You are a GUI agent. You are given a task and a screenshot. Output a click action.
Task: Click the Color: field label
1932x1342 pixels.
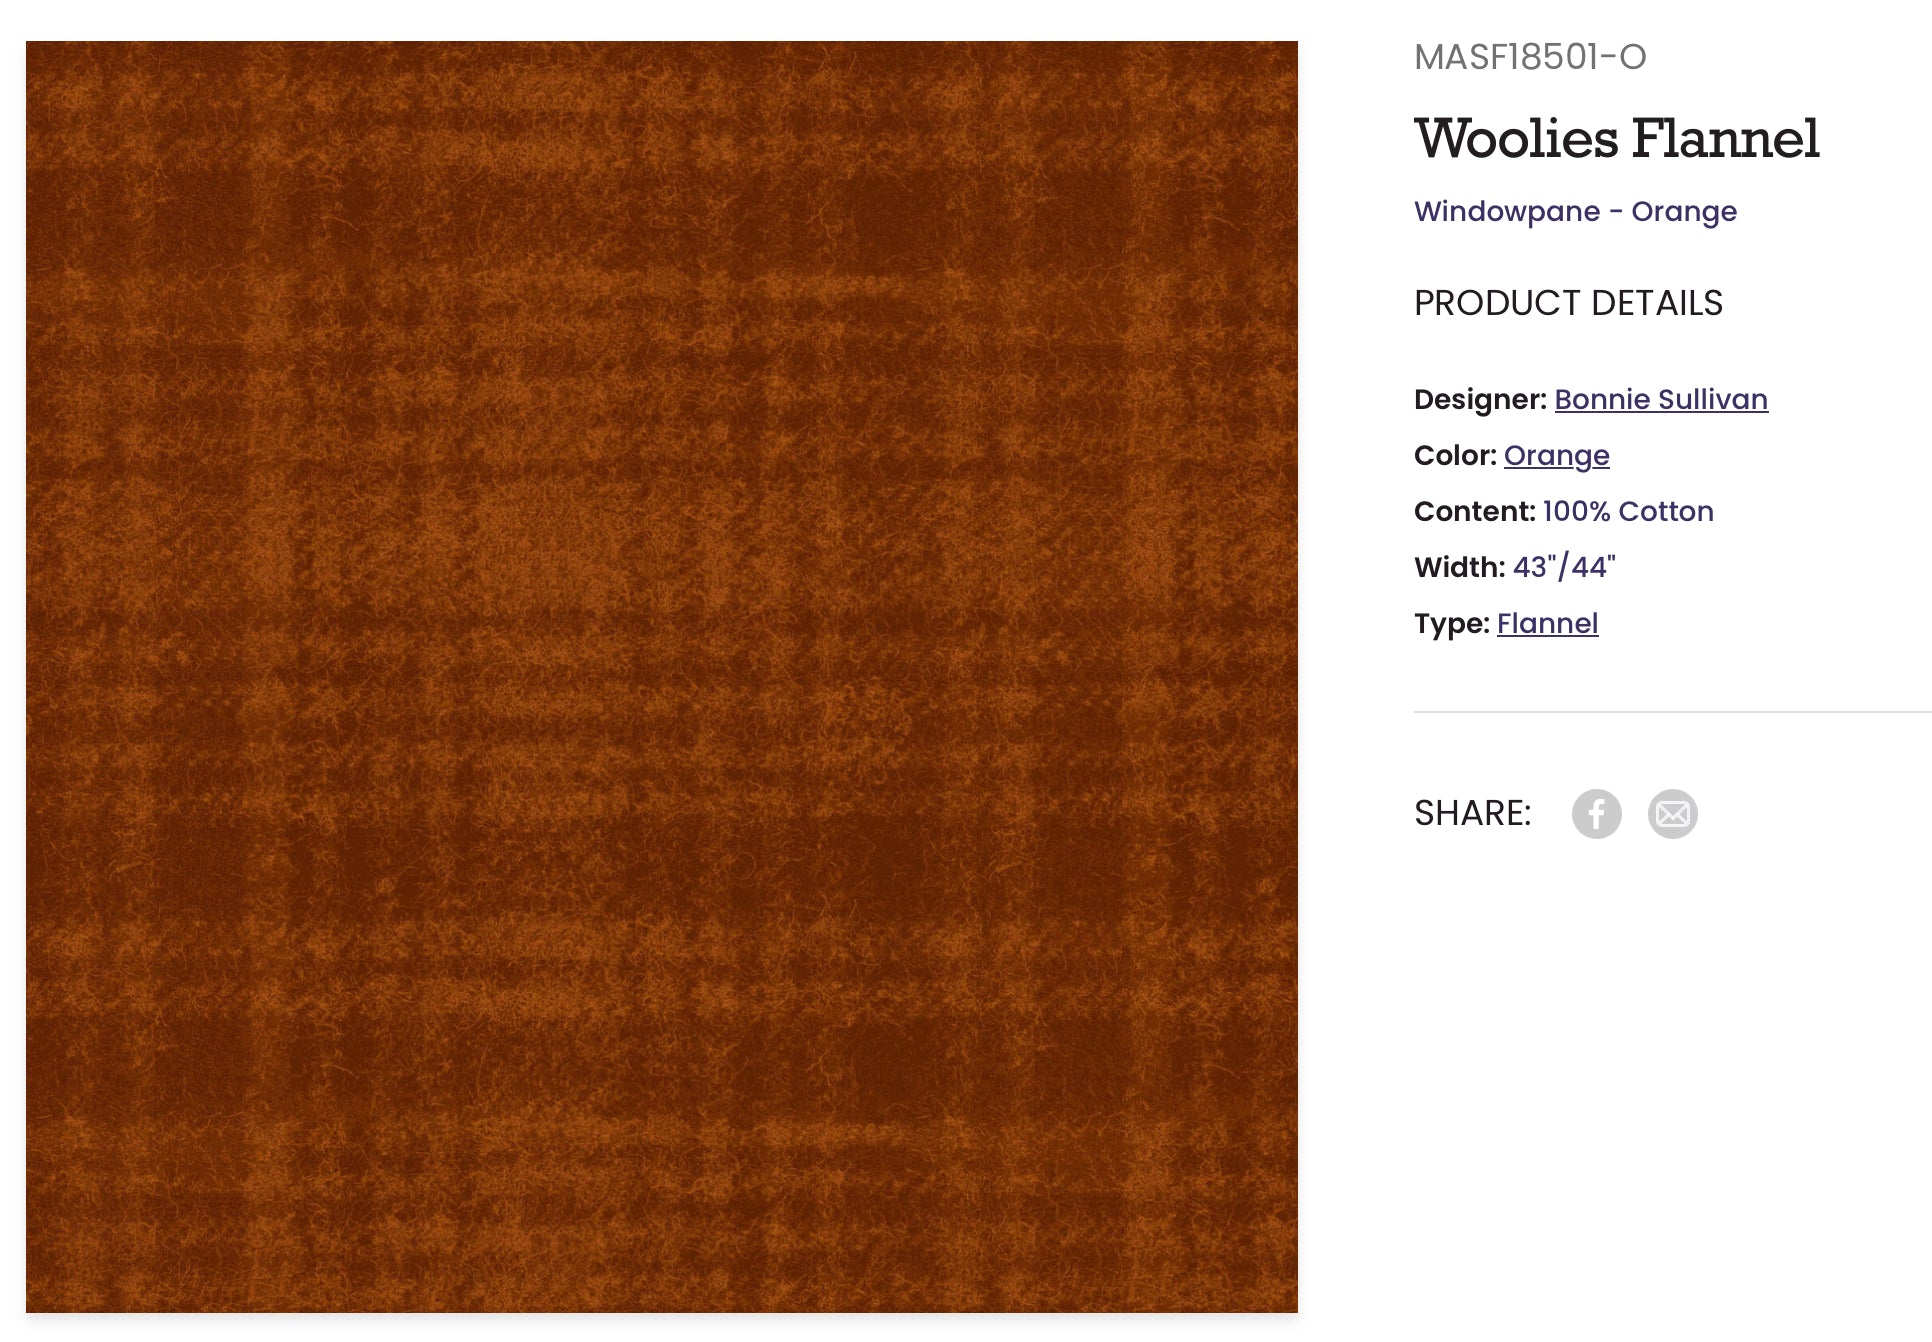click(x=1455, y=455)
